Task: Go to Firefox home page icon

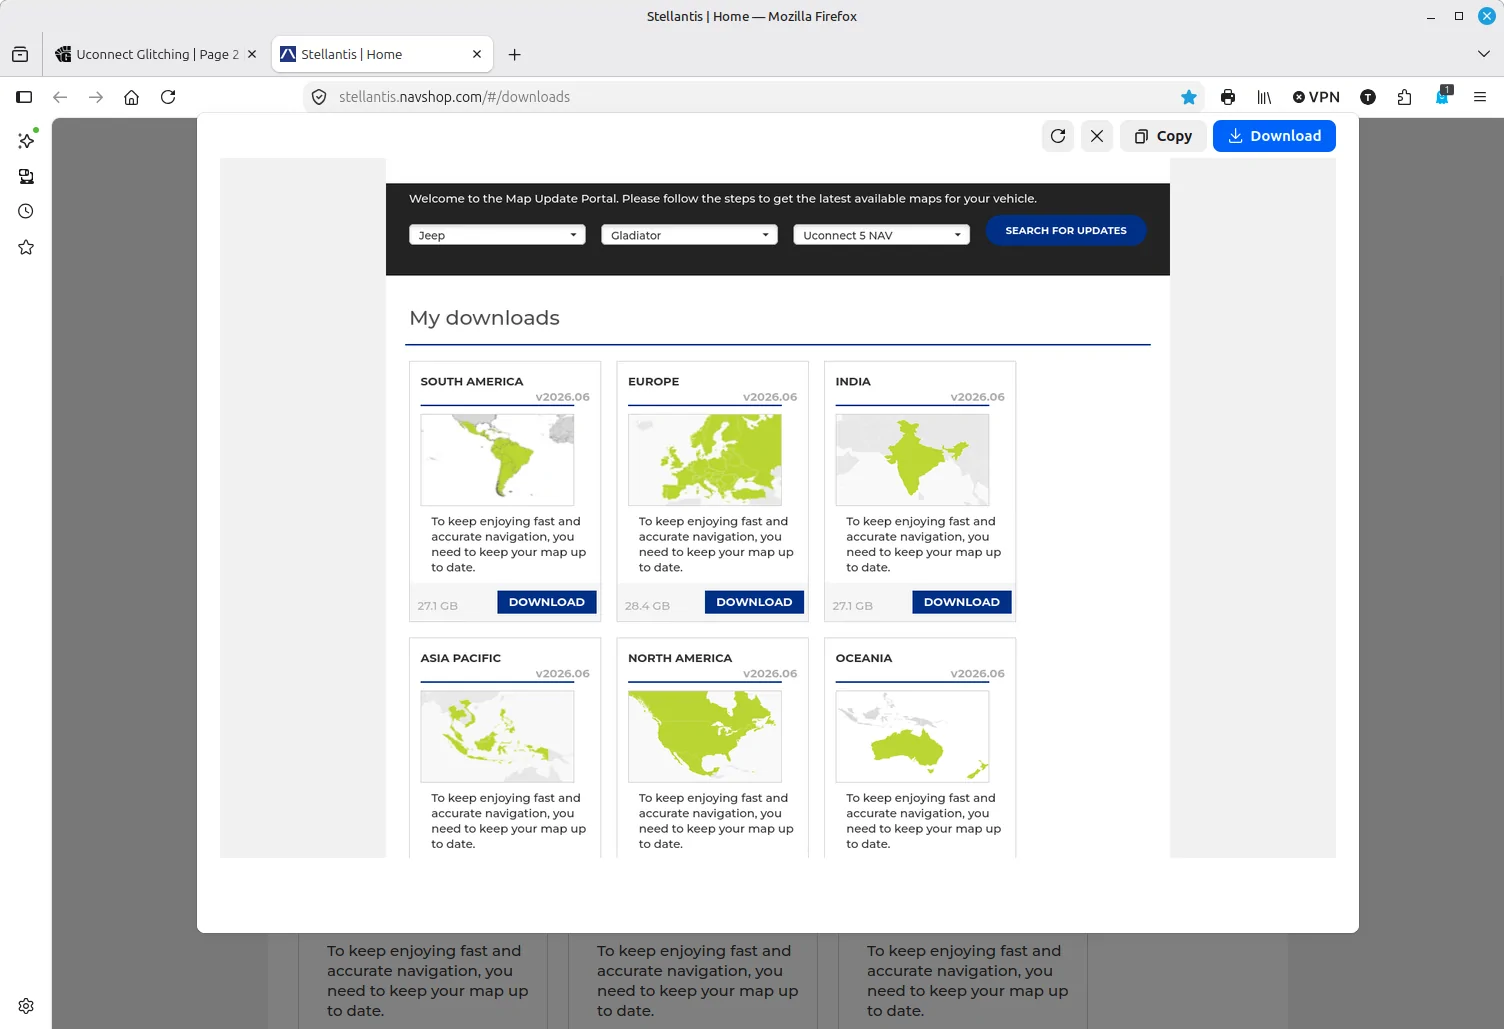Action: (x=131, y=97)
